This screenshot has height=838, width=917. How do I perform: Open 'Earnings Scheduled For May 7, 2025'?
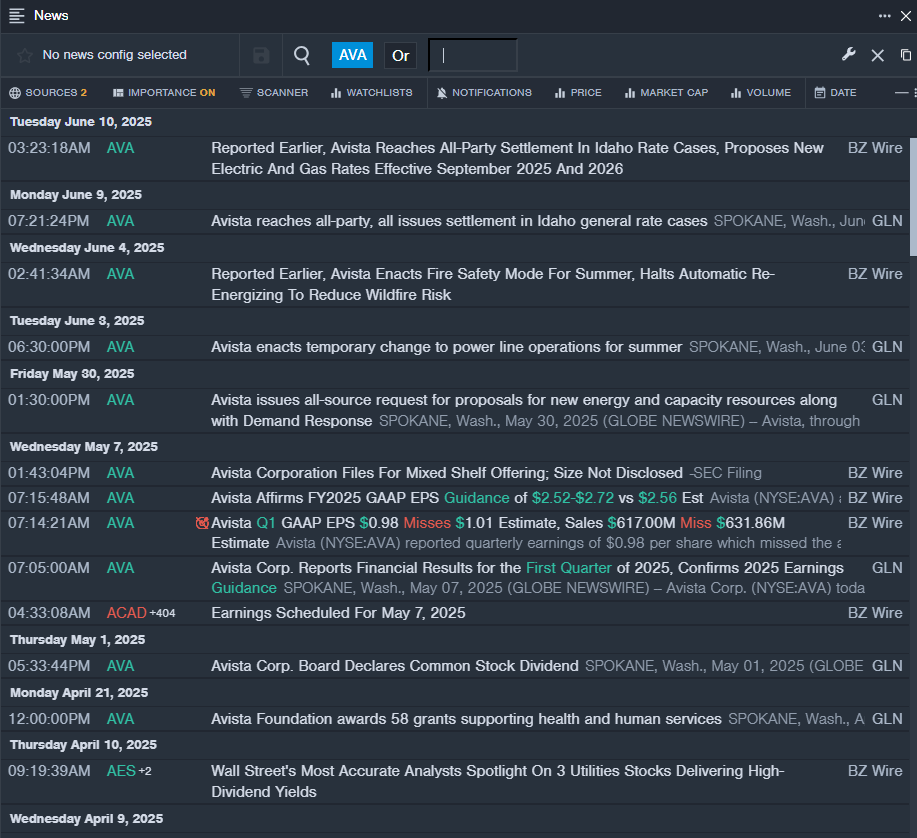pyautogui.click(x=338, y=613)
